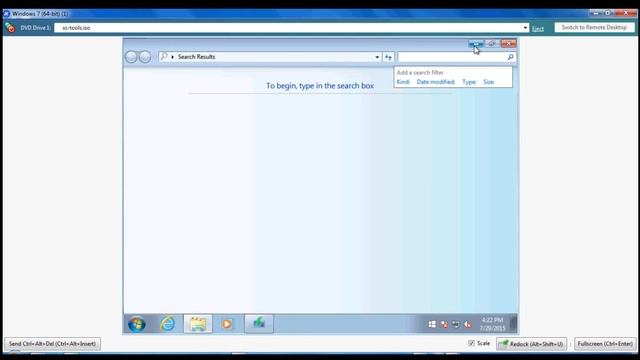Click the DVD drive icon in the console toolbar
640x360 pixels.
[x=10, y=28]
